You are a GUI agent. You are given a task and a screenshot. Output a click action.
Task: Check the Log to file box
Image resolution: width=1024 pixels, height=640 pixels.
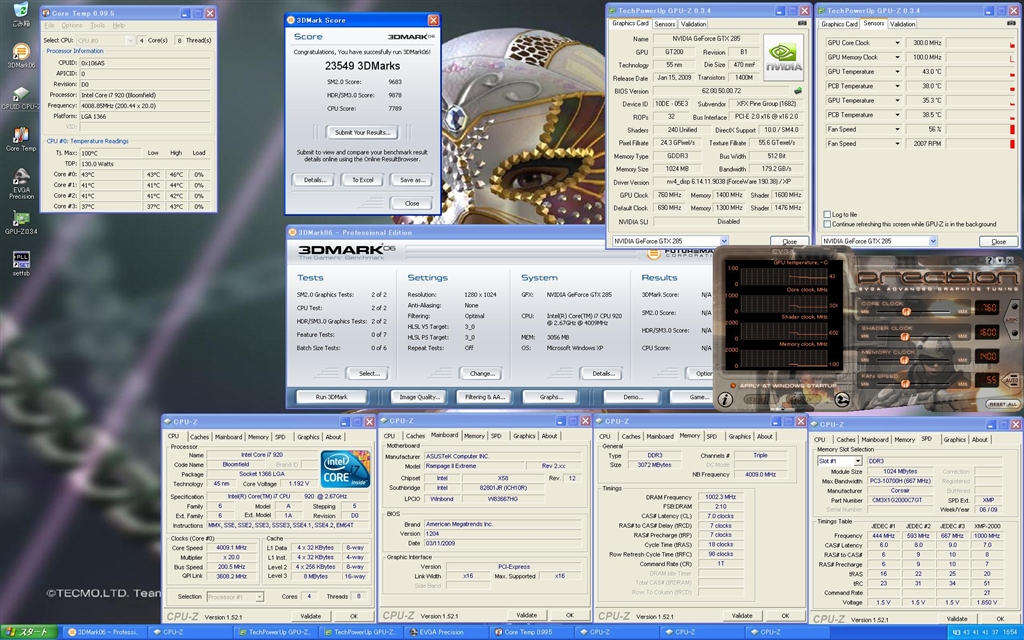pos(827,214)
